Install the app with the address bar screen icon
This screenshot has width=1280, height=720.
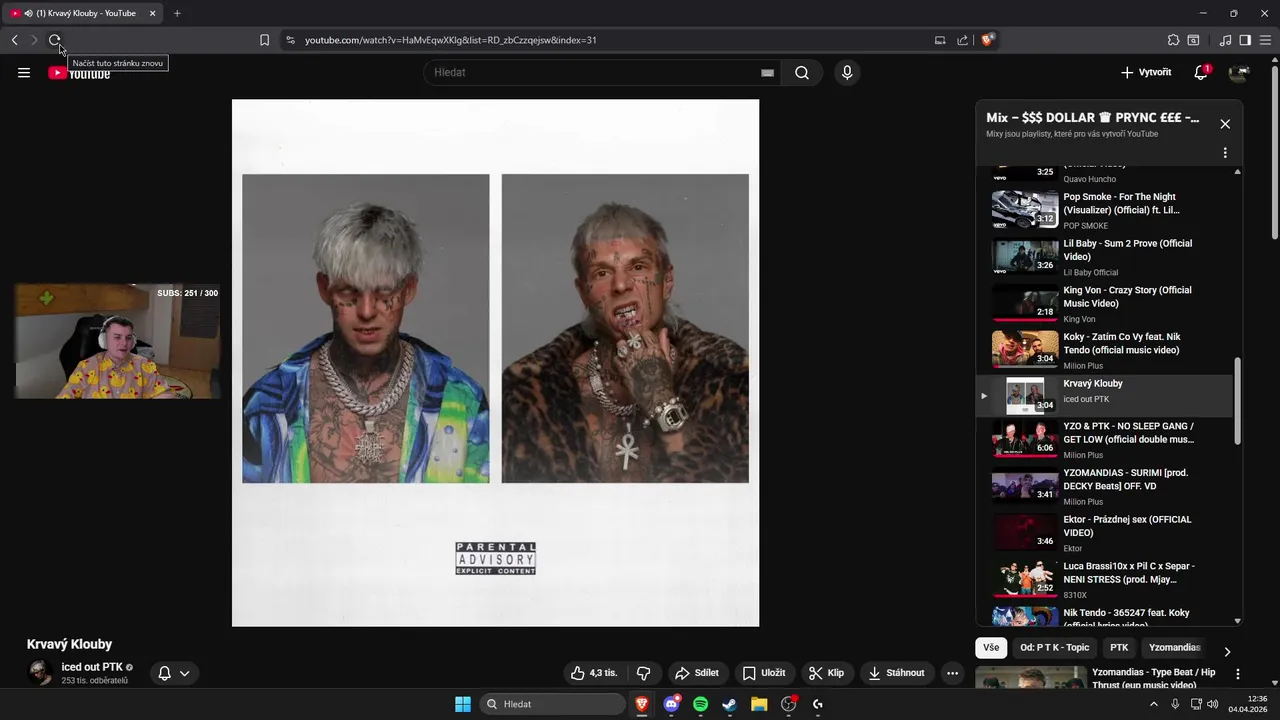tap(940, 40)
